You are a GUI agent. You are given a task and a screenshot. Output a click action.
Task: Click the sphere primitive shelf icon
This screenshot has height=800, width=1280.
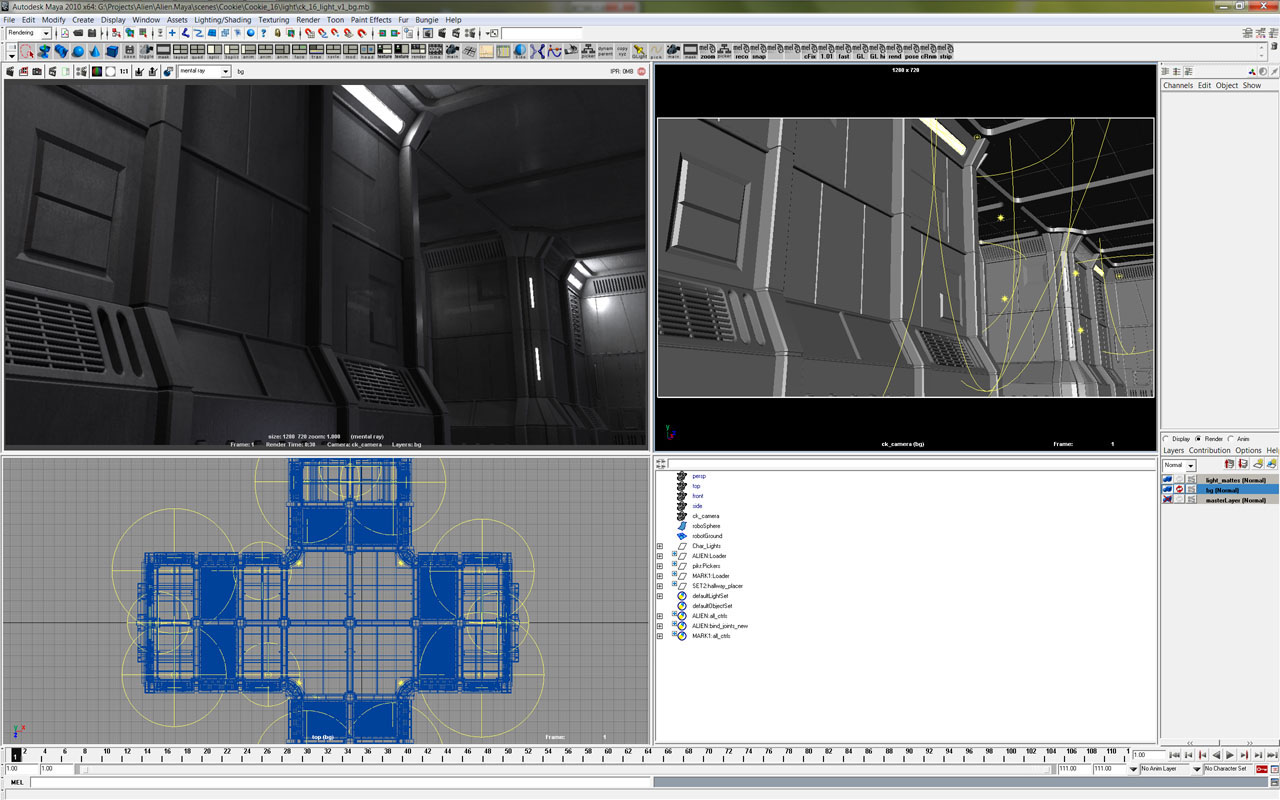tap(77, 51)
